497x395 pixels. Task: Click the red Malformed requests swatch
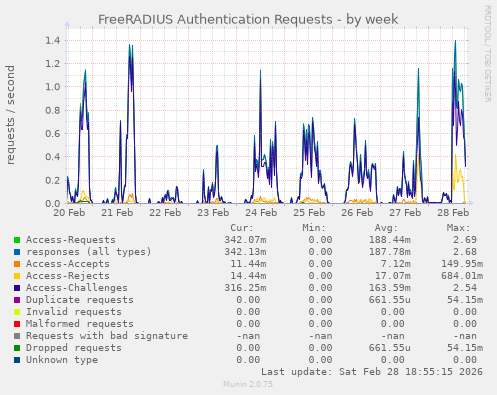click(x=17, y=324)
